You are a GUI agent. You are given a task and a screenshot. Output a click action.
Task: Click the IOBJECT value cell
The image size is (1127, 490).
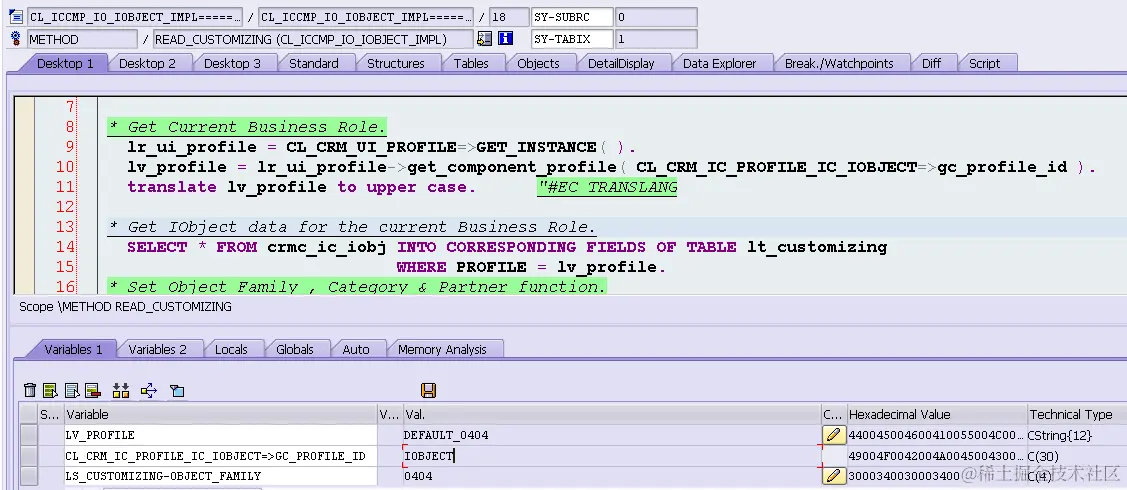tap(612, 456)
